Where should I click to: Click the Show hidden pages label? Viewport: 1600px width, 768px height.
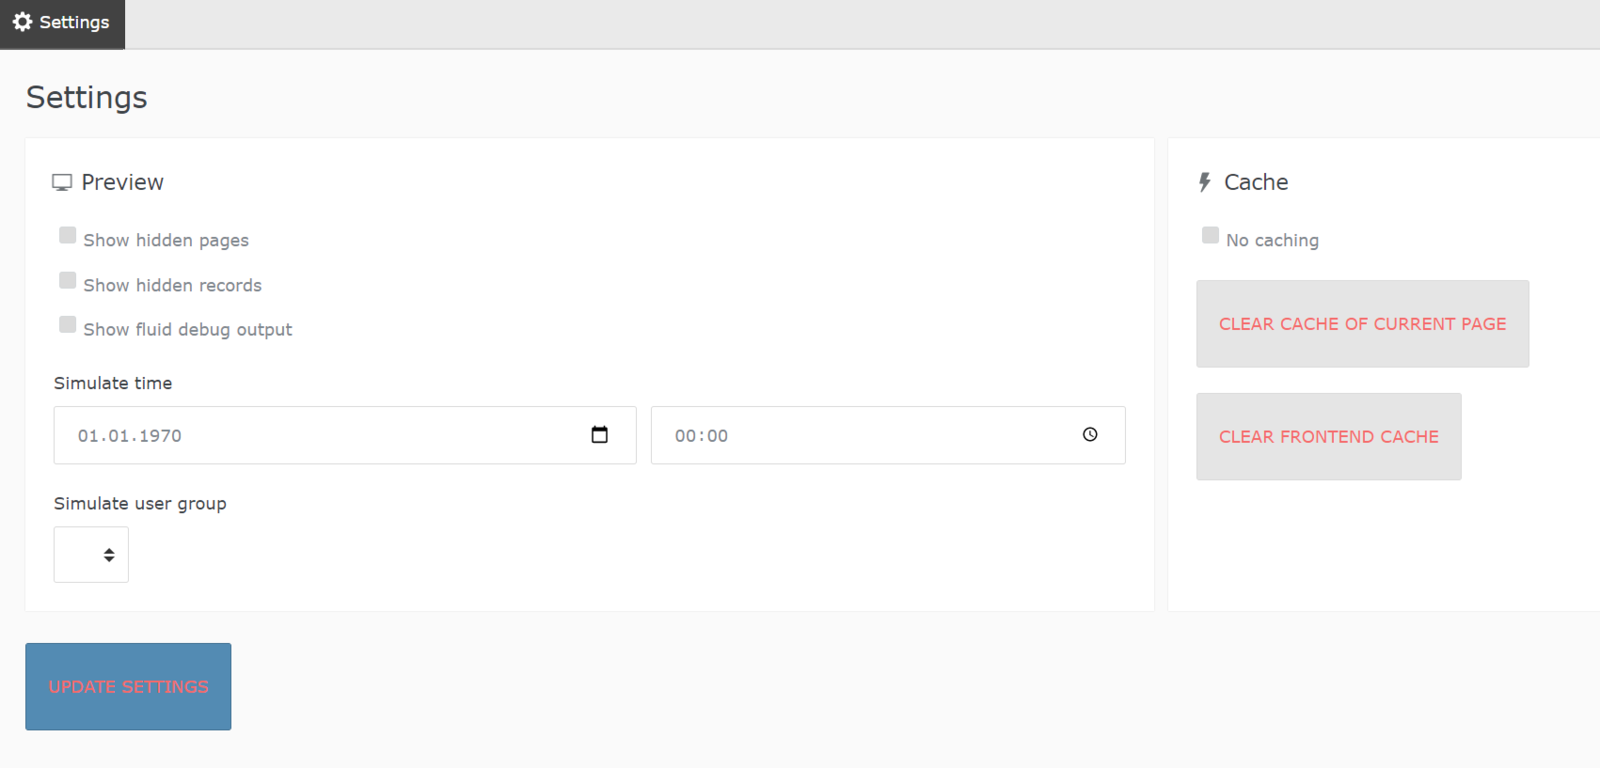pos(166,241)
